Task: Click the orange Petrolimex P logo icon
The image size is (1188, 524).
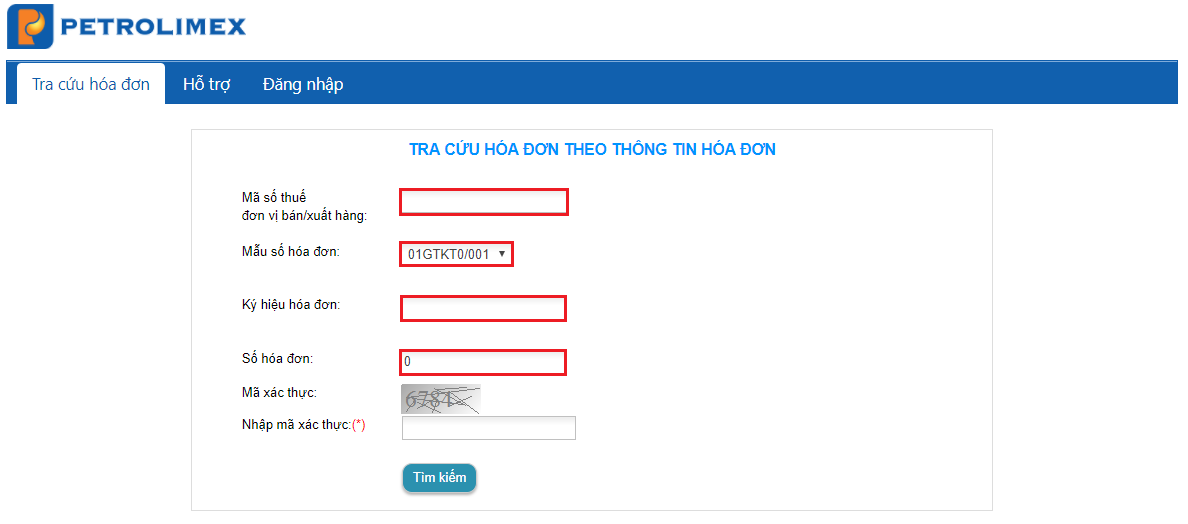Action: [30, 27]
